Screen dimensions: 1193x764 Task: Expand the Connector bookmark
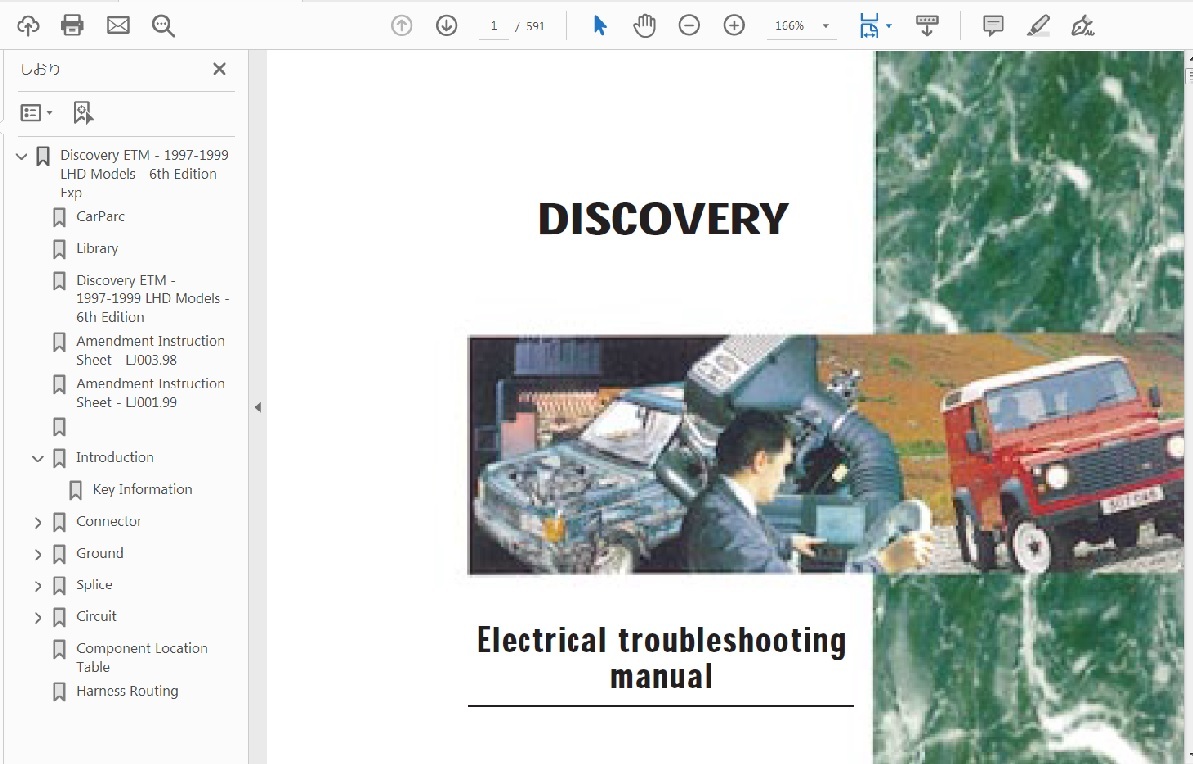pyautogui.click(x=37, y=523)
